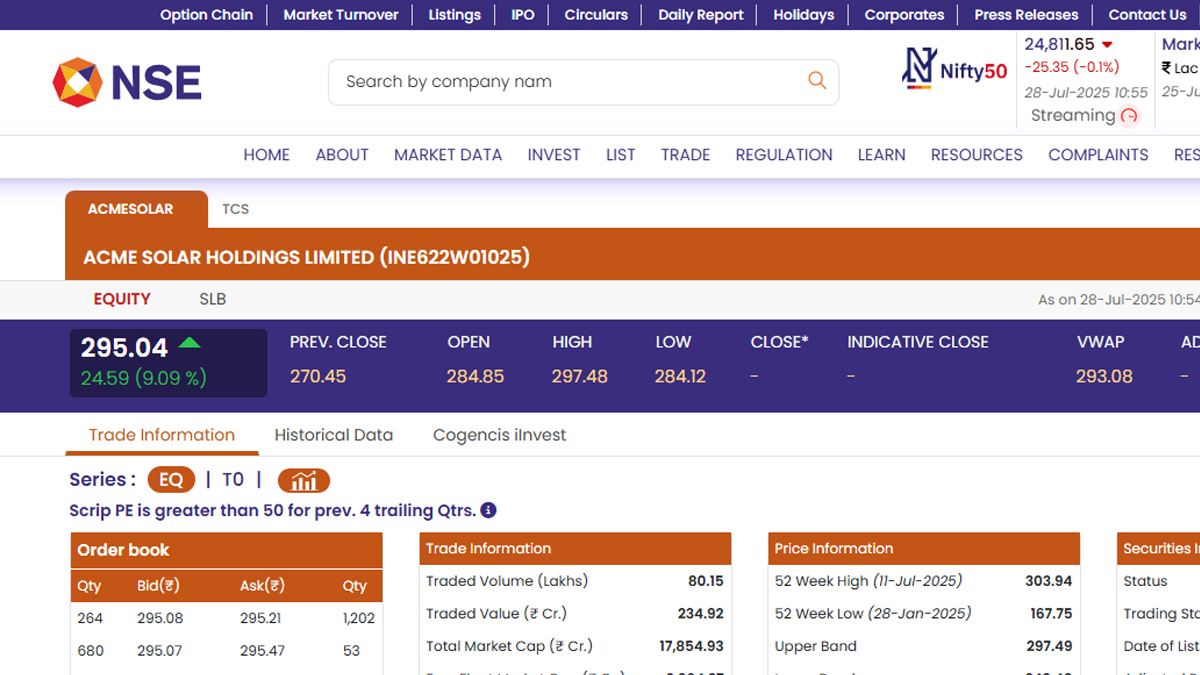The image size is (1200, 675).
Task: Open the Cogencis iInvest tab
Action: click(499, 435)
